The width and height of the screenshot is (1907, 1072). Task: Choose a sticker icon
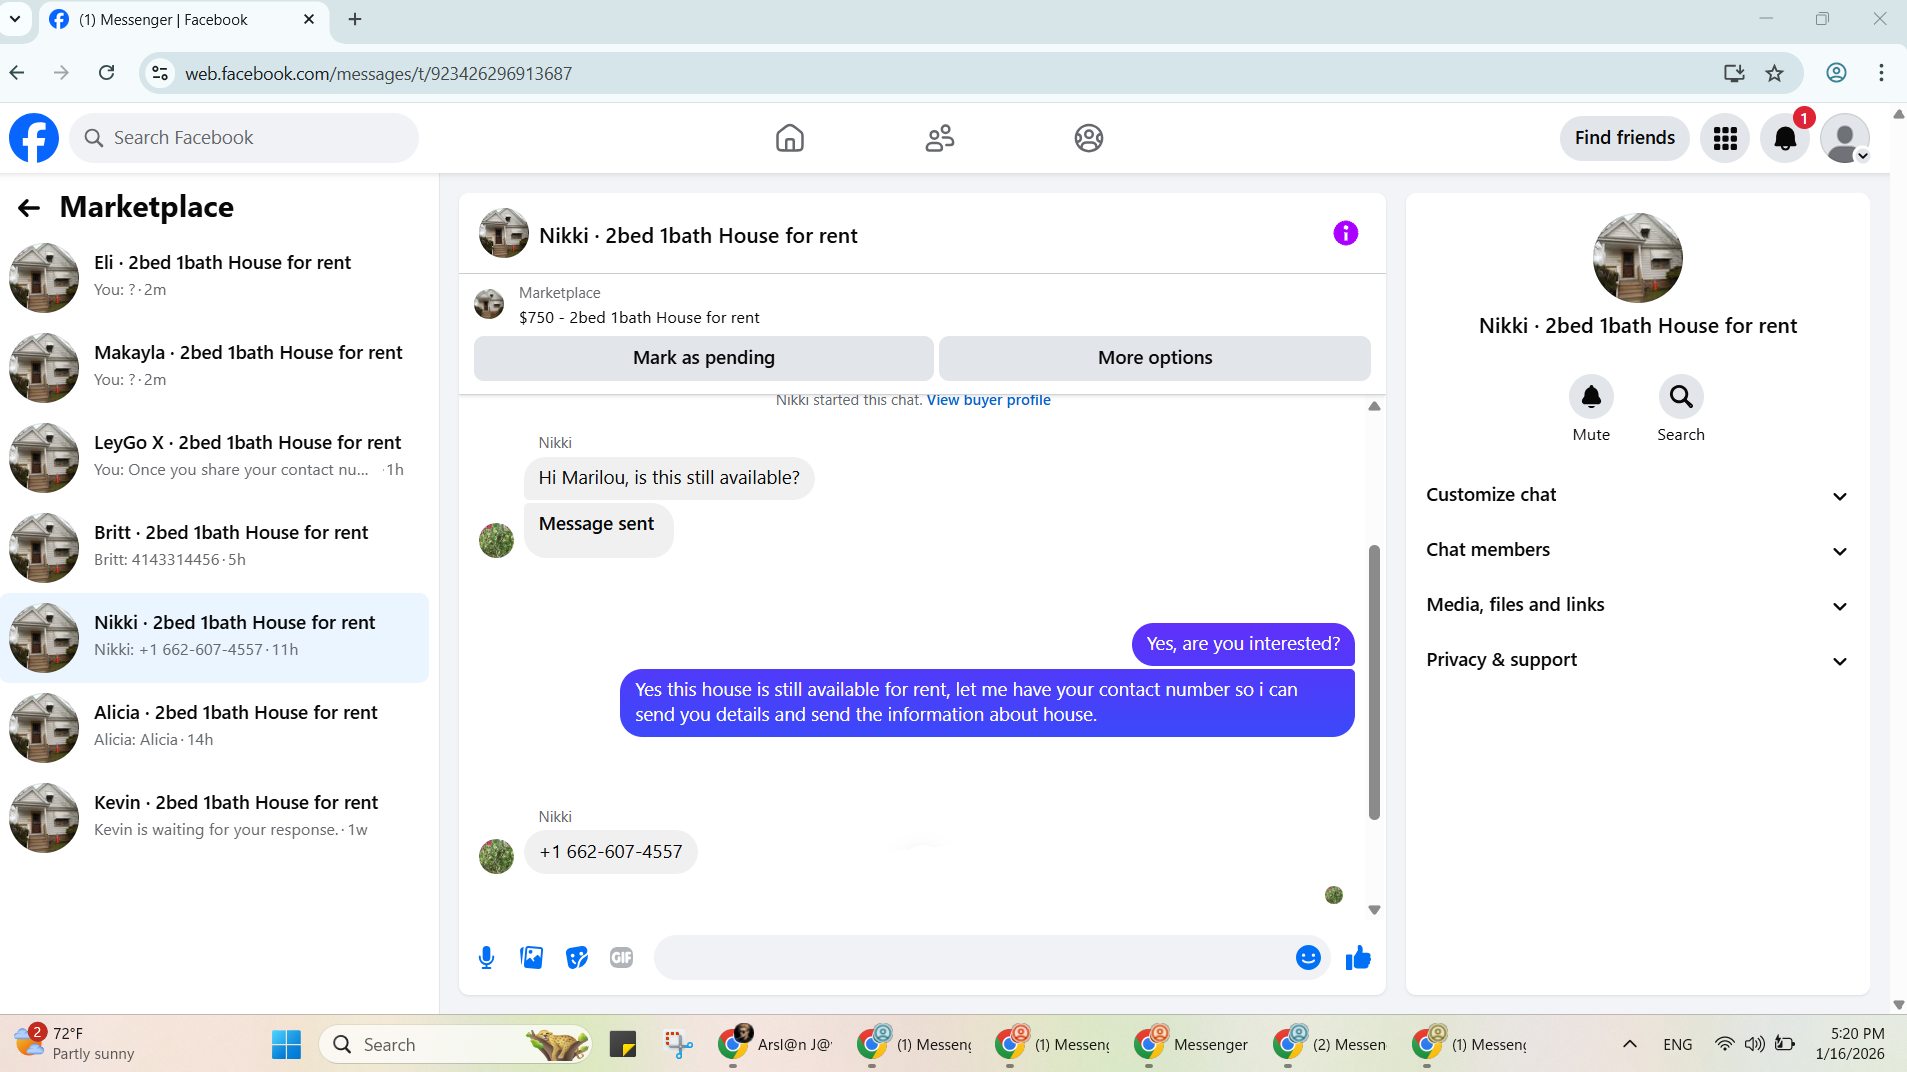click(x=577, y=958)
